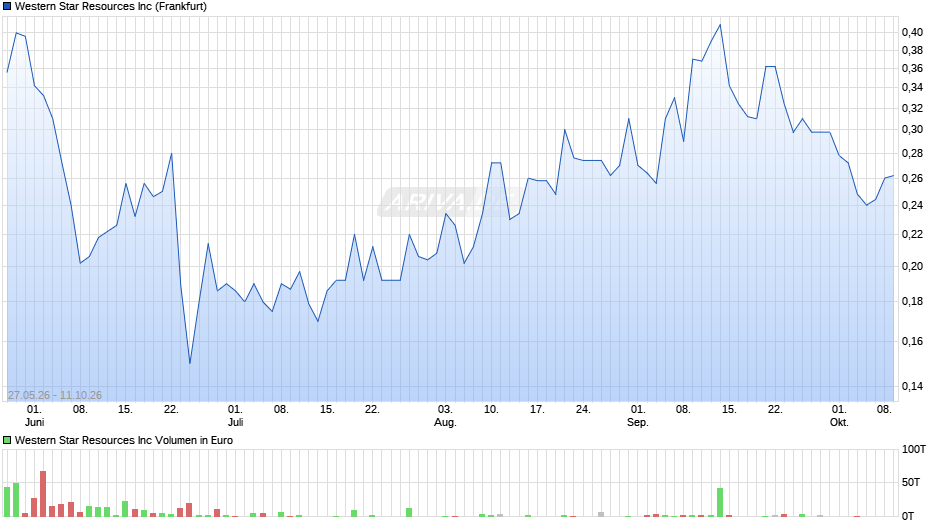The height and width of the screenshot is (526, 940).
Task: Click the '03.' date label
Action: [445, 409]
